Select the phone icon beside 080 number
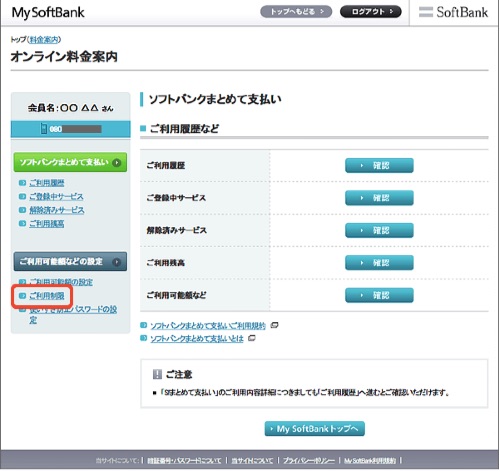 (44, 129)
